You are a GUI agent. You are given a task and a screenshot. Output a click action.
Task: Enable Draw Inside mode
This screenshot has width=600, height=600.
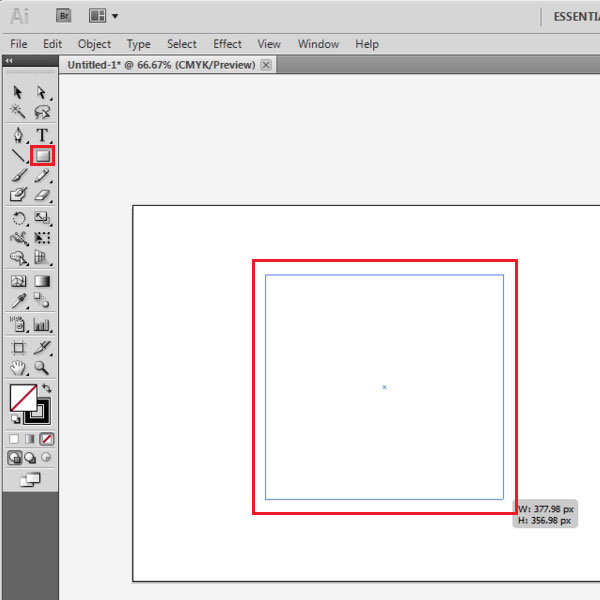coord(46,457)
